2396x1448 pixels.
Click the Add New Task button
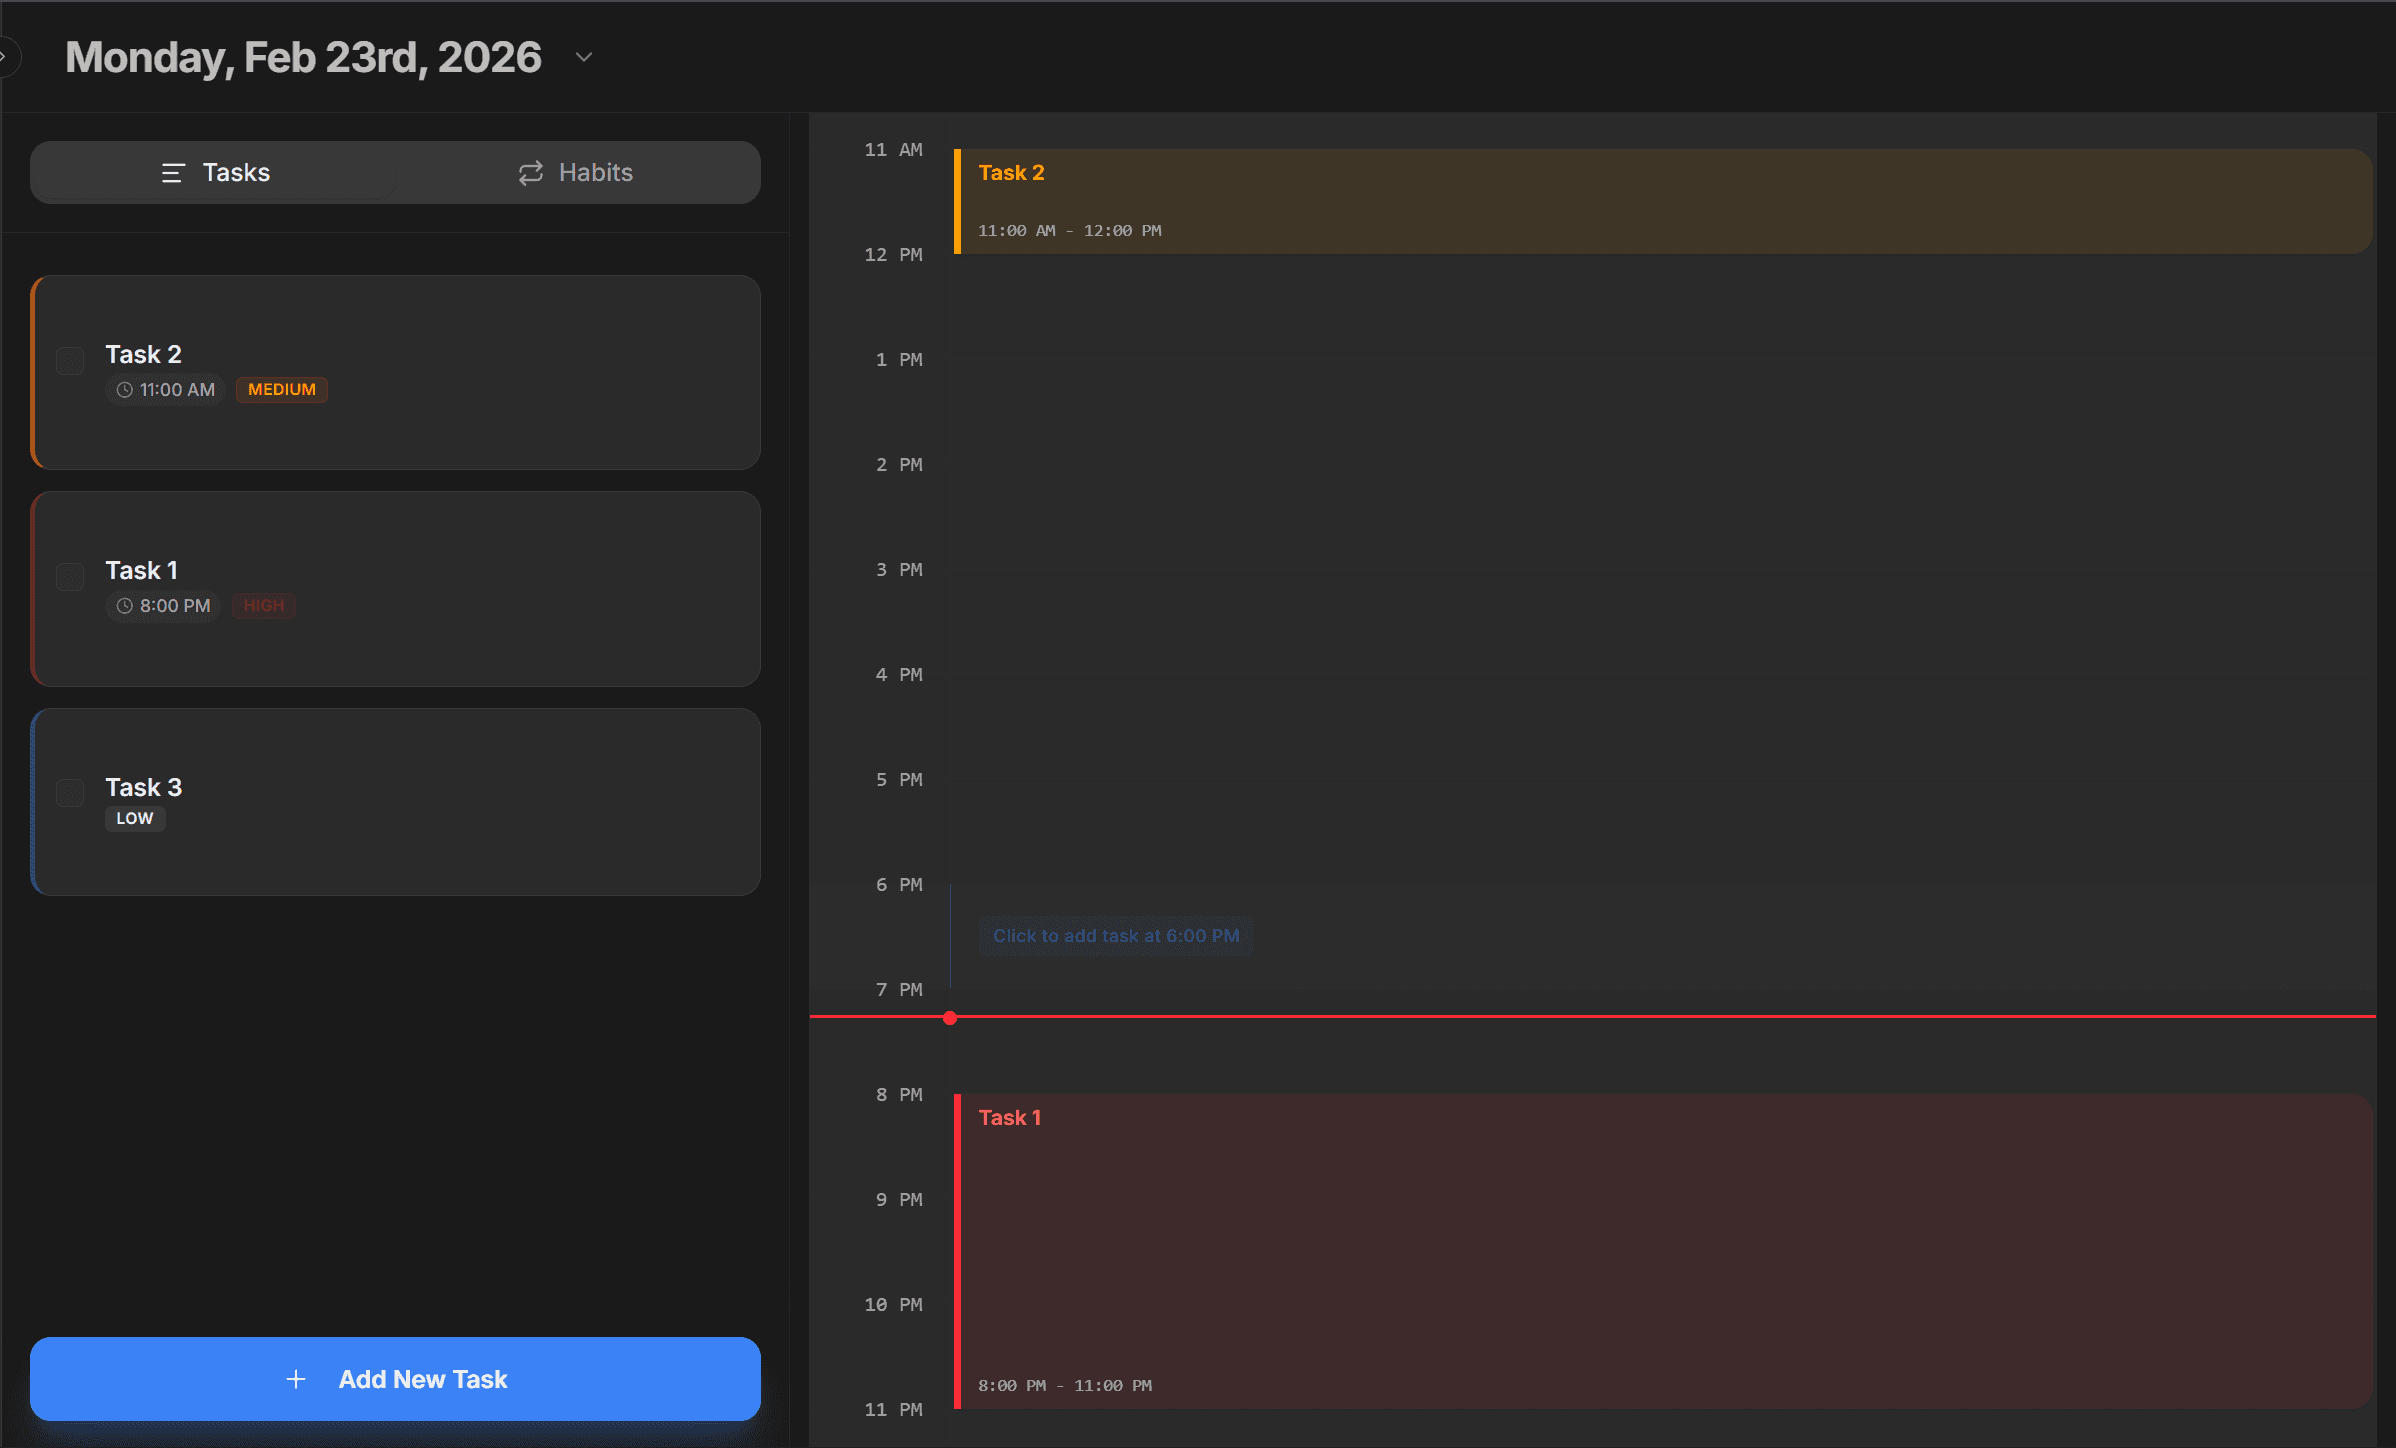pyautogui.click(x=395, y=1379)
